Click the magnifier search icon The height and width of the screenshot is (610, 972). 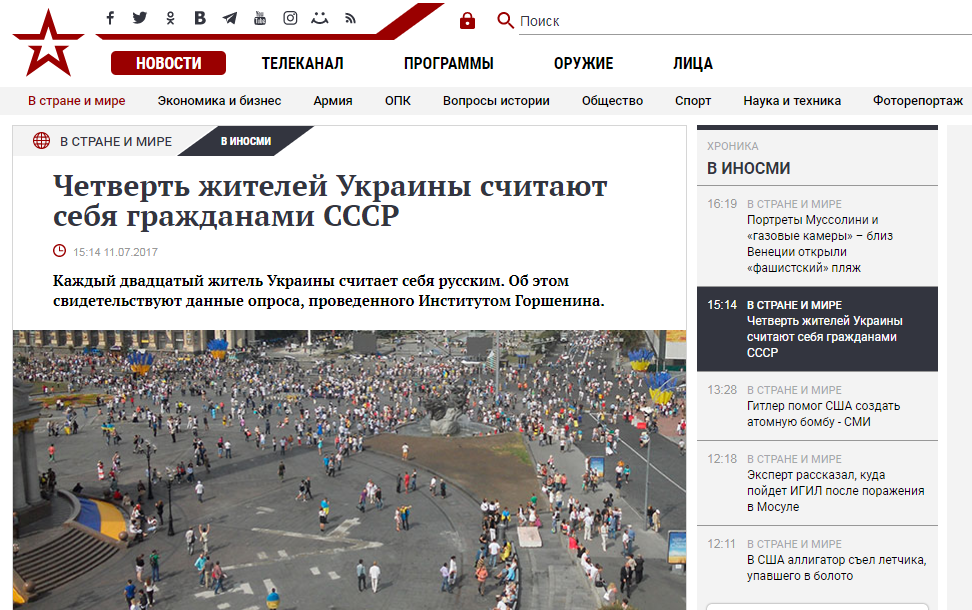tap(505, 20)
